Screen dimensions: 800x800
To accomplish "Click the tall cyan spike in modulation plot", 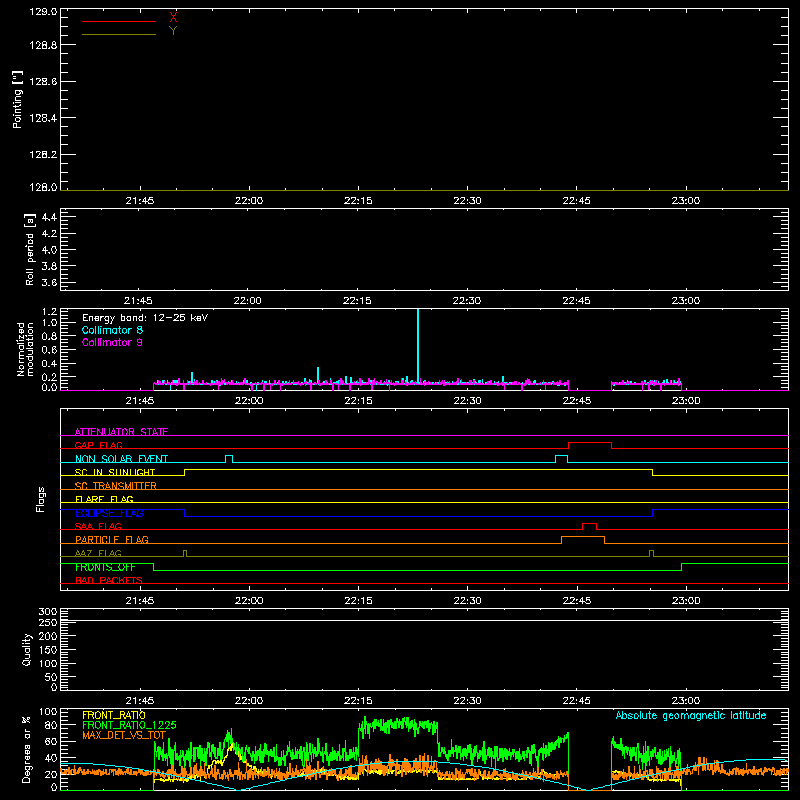I will 418,345.
